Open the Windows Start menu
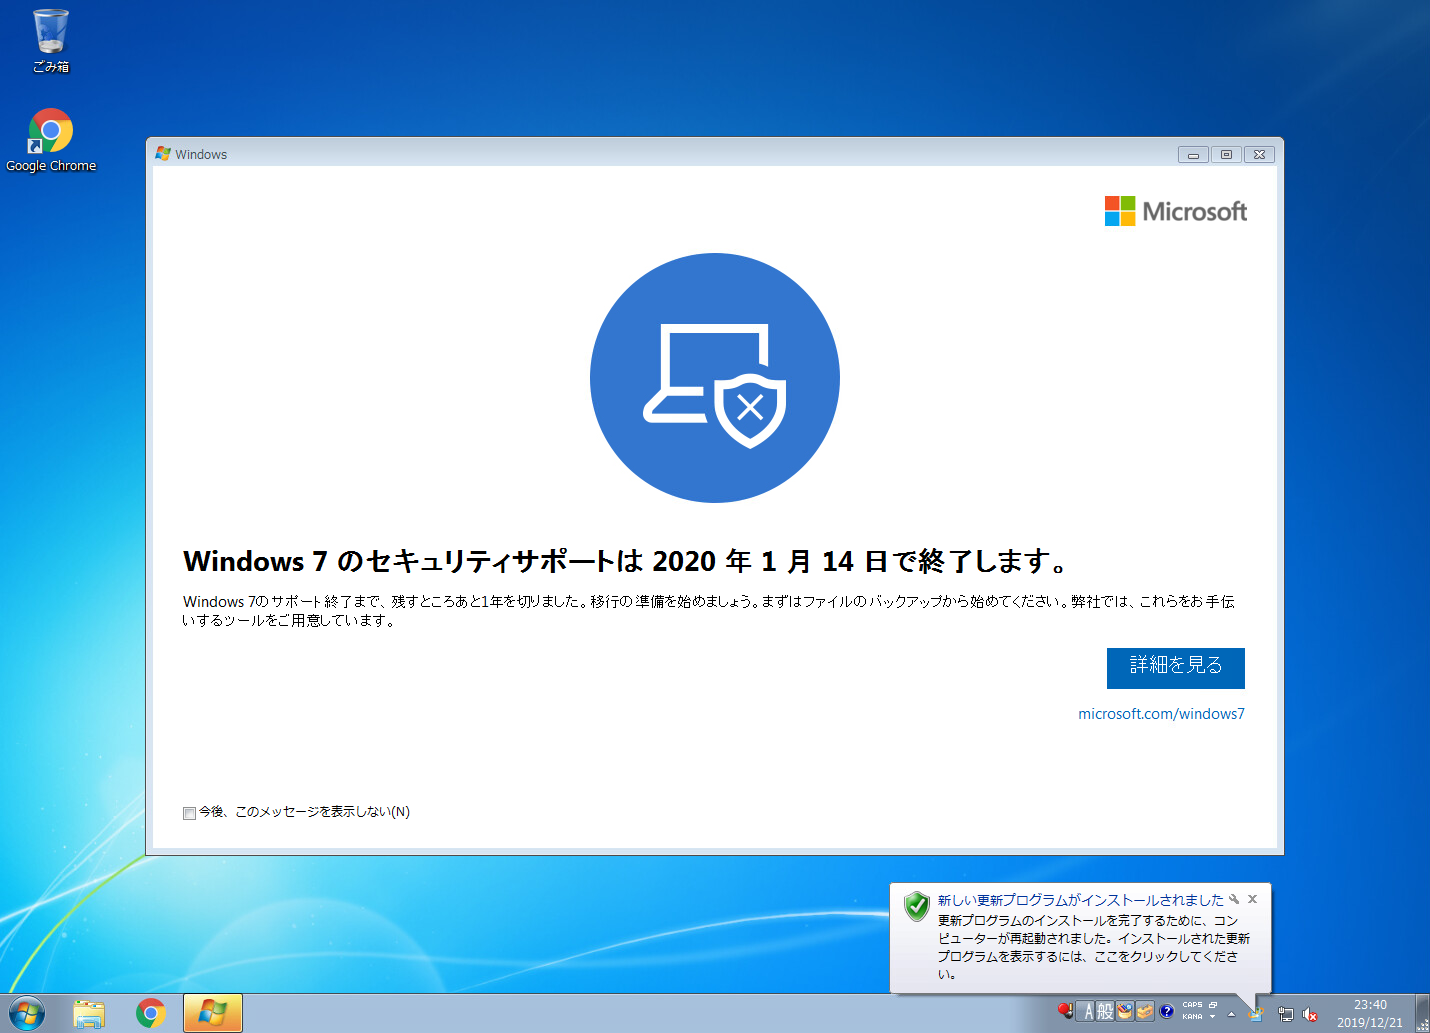 pyautogui.click(x=27, y=1013)
